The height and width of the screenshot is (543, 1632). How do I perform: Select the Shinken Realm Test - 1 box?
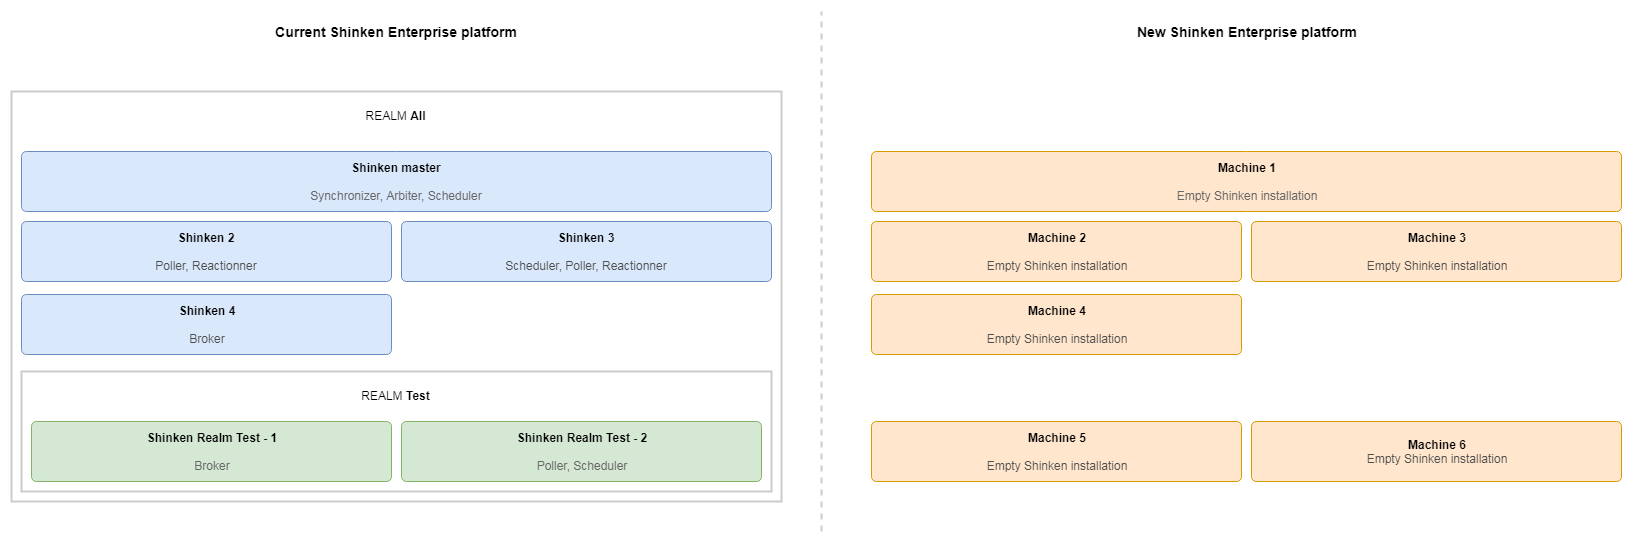click(x=211, y=452)
